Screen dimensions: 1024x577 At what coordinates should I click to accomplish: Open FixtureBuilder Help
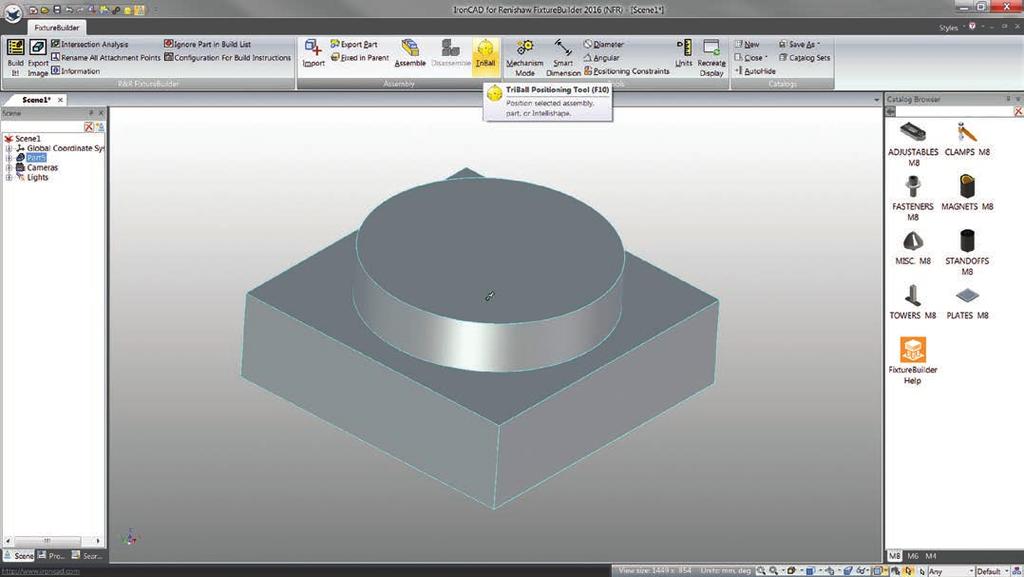(913, 361)
